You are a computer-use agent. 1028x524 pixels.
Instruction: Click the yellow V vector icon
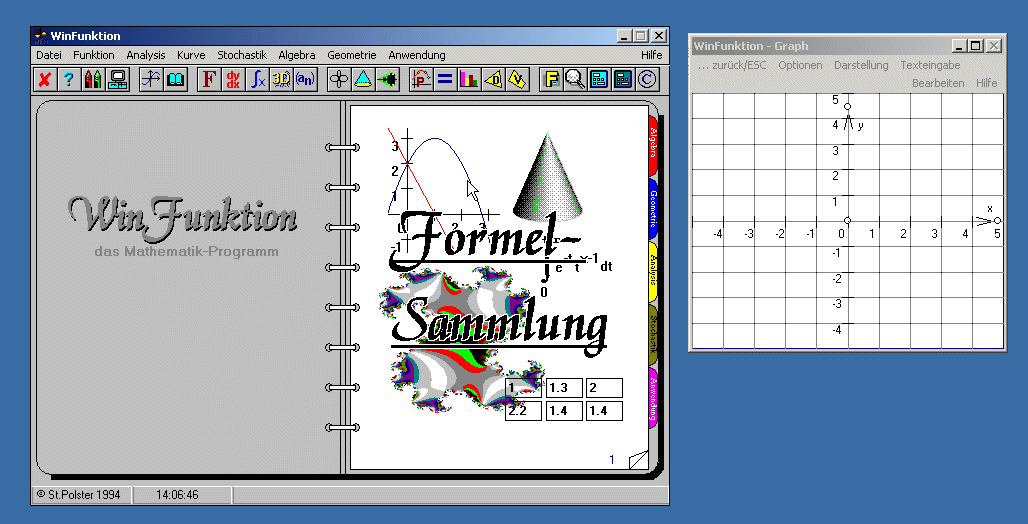tap(517, 79)
